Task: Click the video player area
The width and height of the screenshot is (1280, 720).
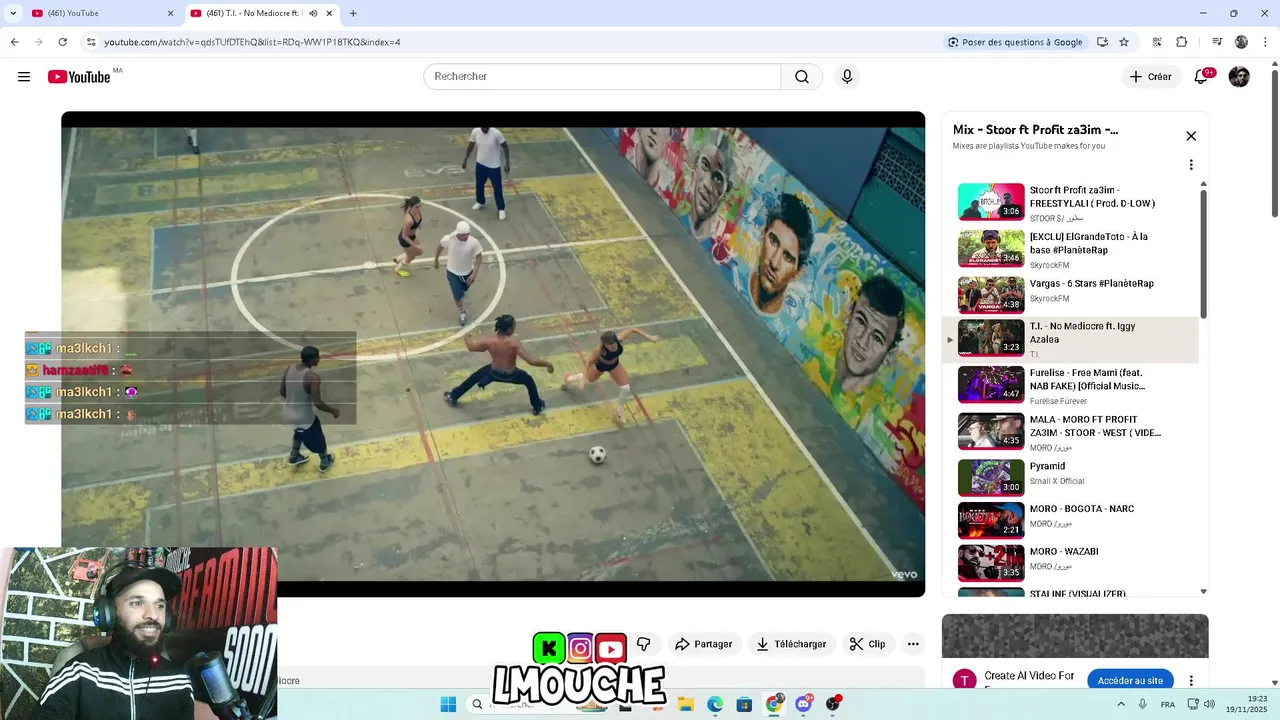Action: click(x=493, y=354)
